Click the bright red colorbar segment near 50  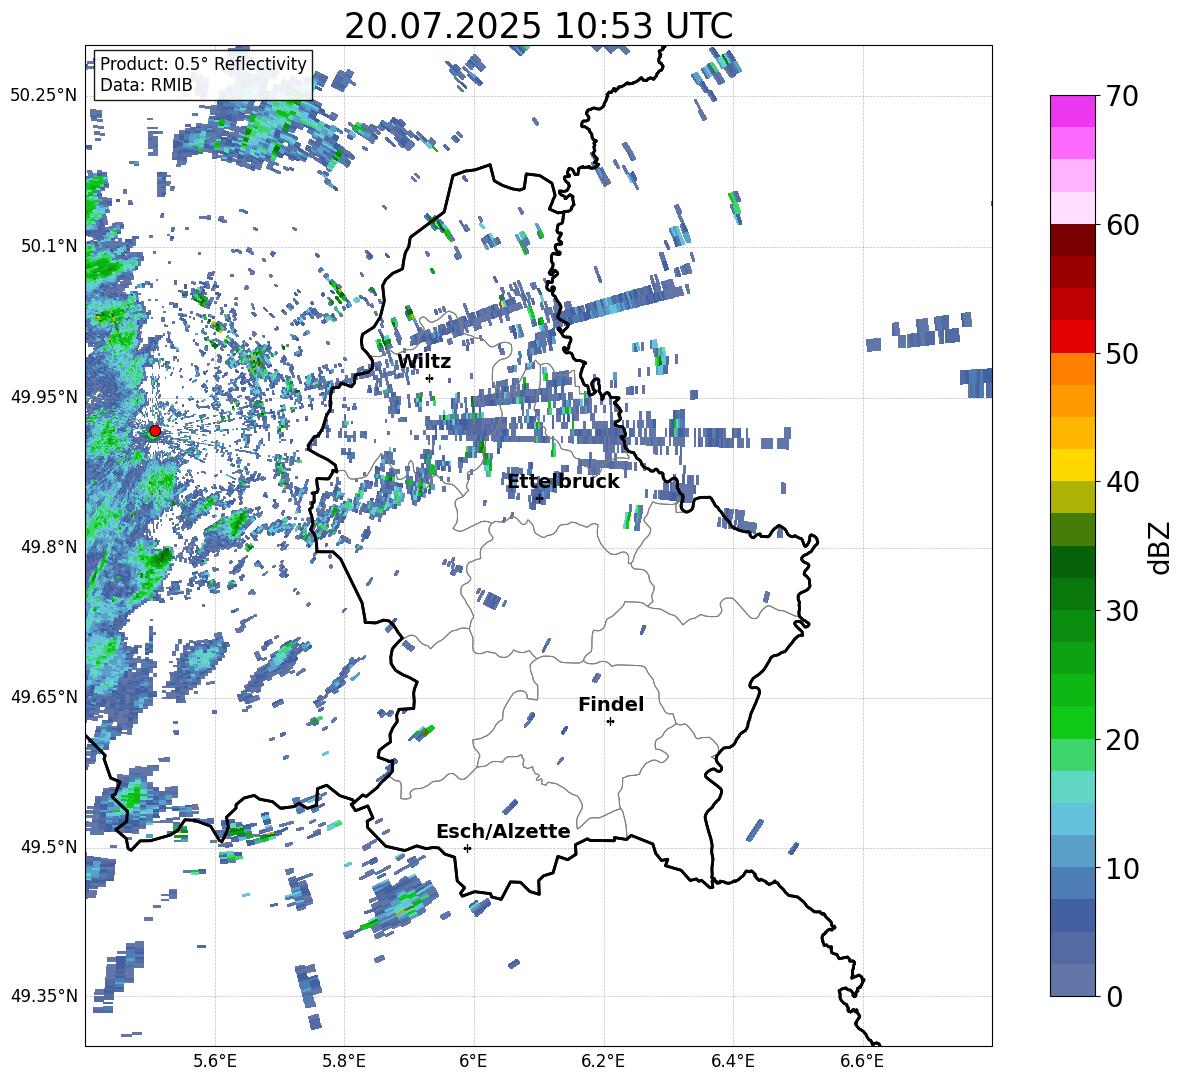click(1072, 337)
